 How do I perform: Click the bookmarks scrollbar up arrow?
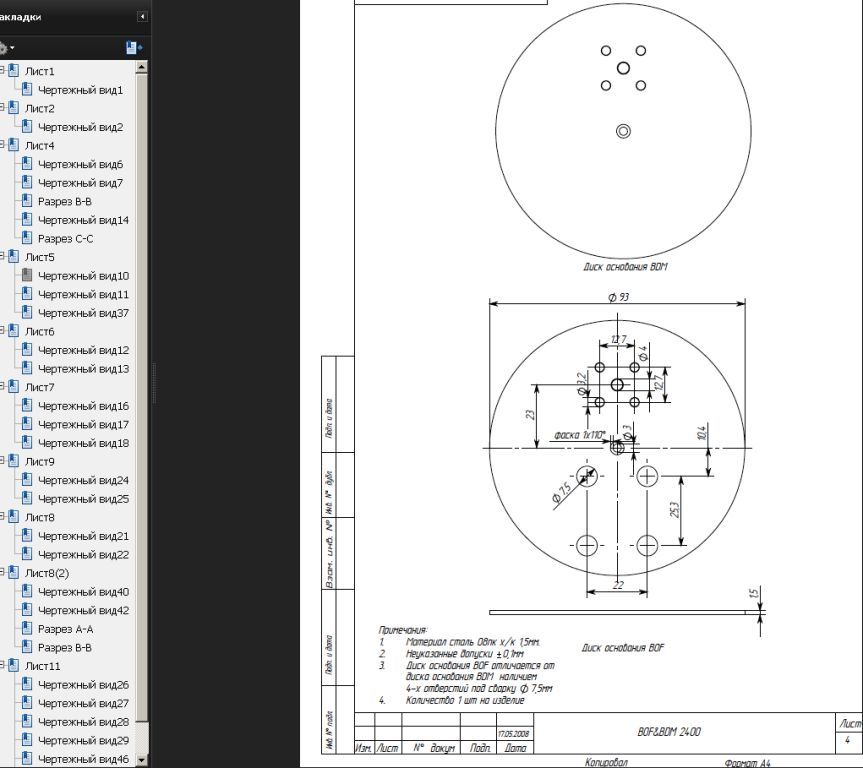click(x=141, y=67)
